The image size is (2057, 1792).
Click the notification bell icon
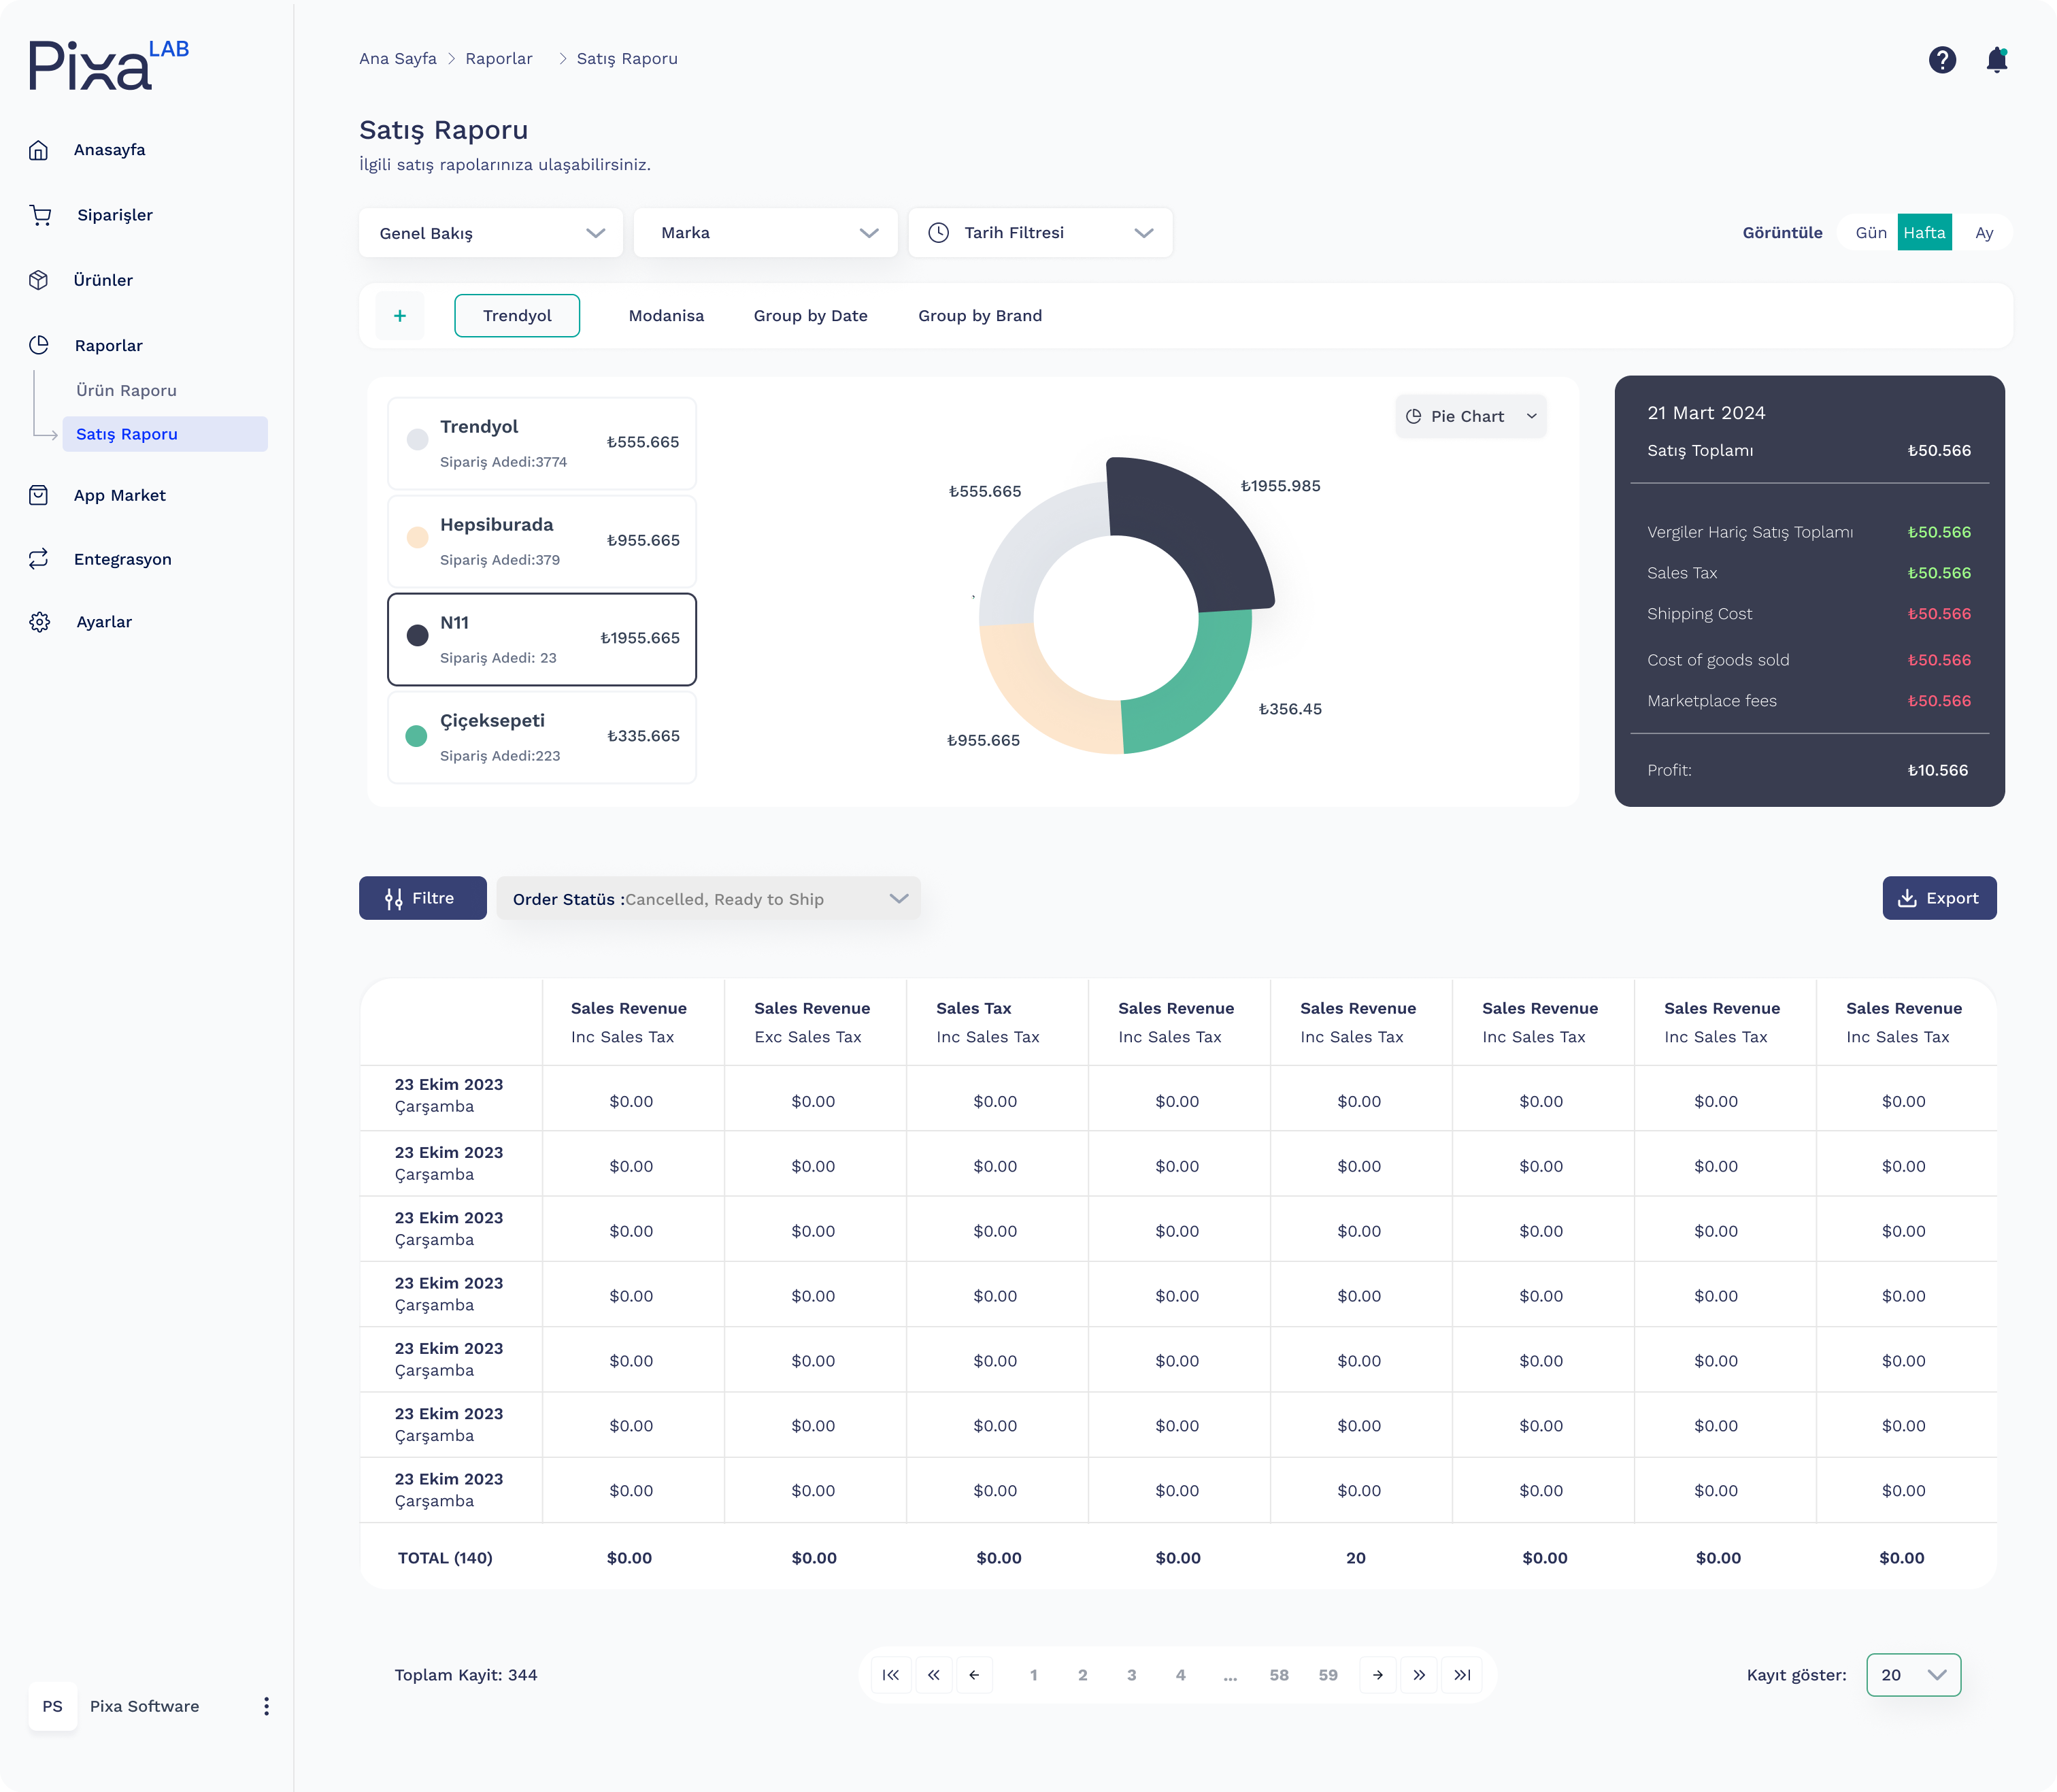pos(1996,60)
